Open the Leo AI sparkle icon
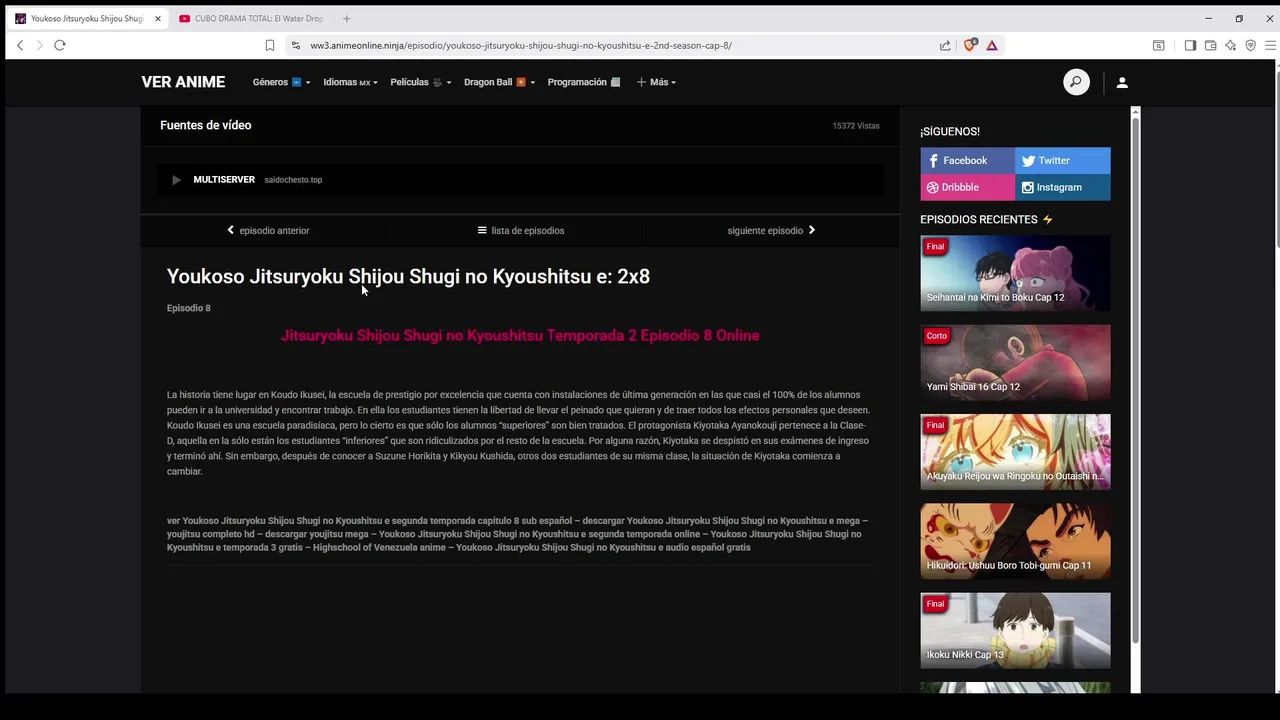Viewport: 1280px width, 720px height. (x=1230, y=45)
